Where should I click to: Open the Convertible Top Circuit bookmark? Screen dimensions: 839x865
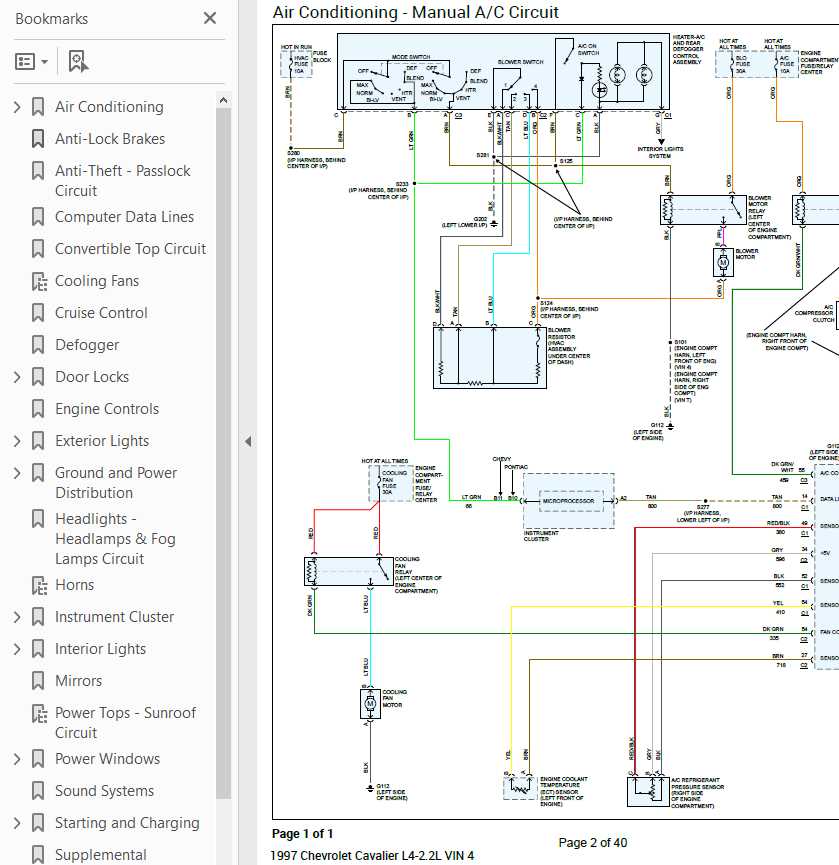coord(130,249)
